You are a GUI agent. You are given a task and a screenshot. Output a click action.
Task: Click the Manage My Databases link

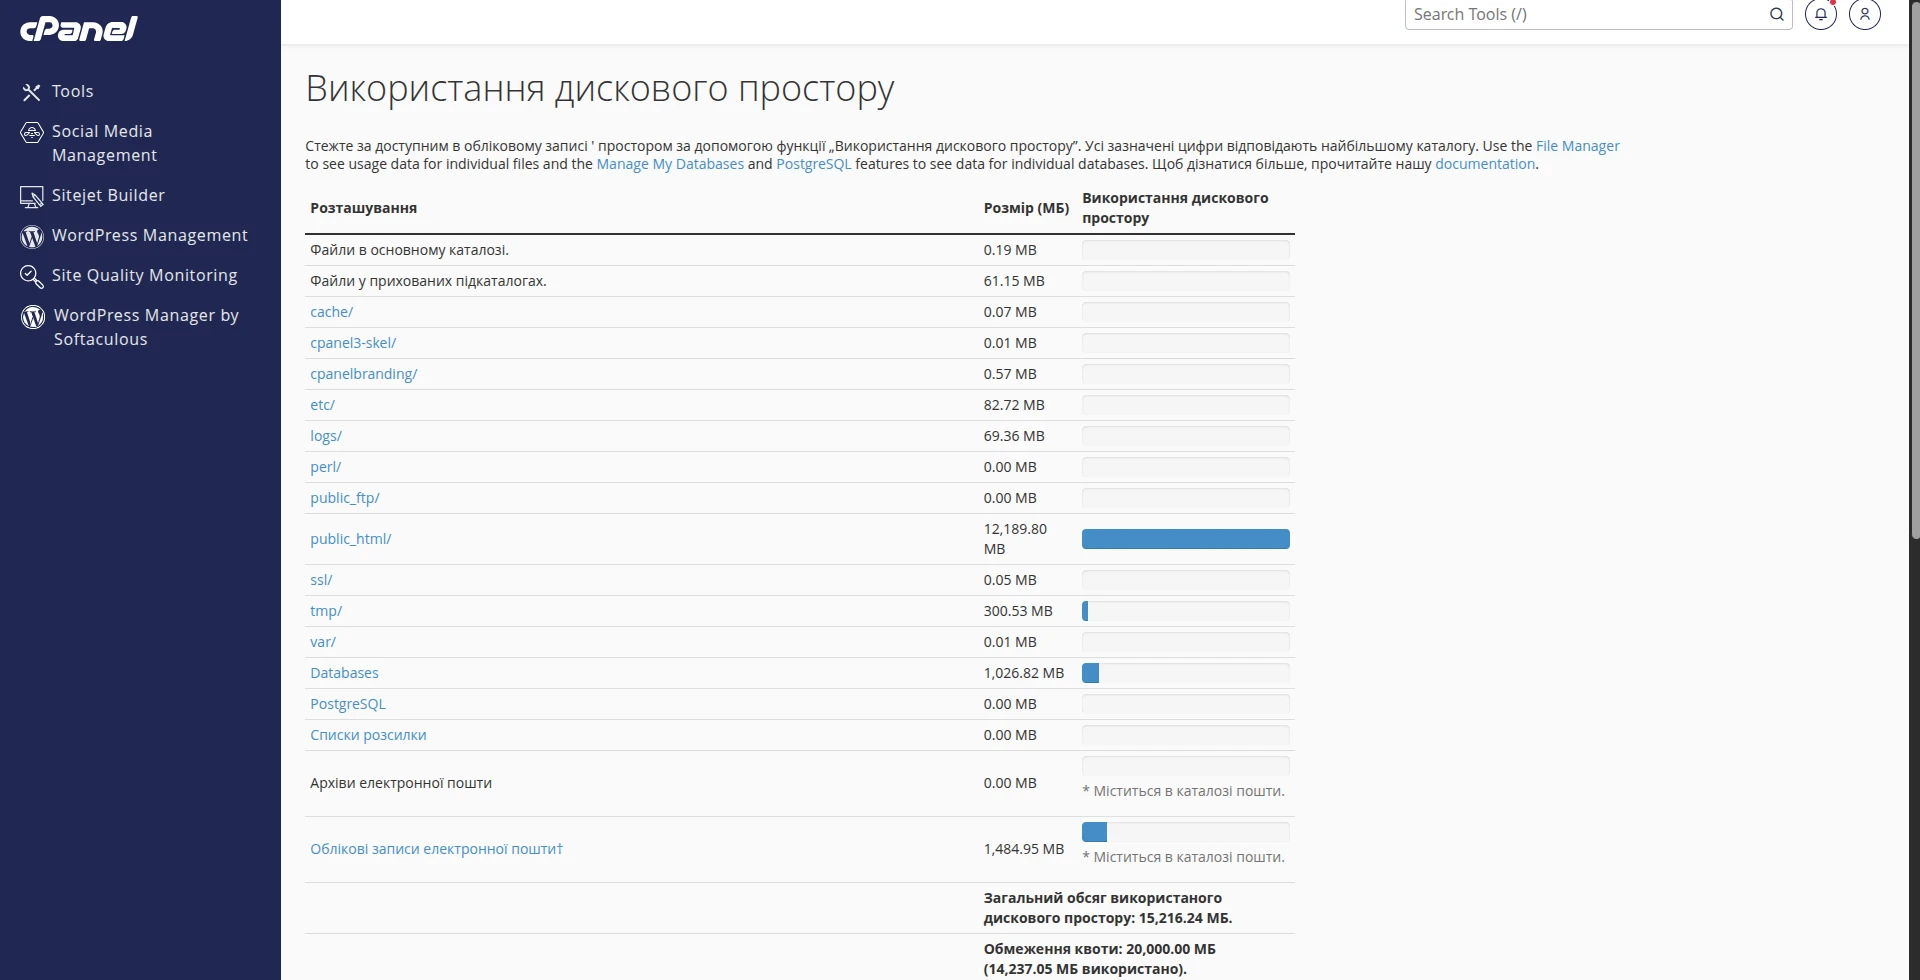click(669, 163)
